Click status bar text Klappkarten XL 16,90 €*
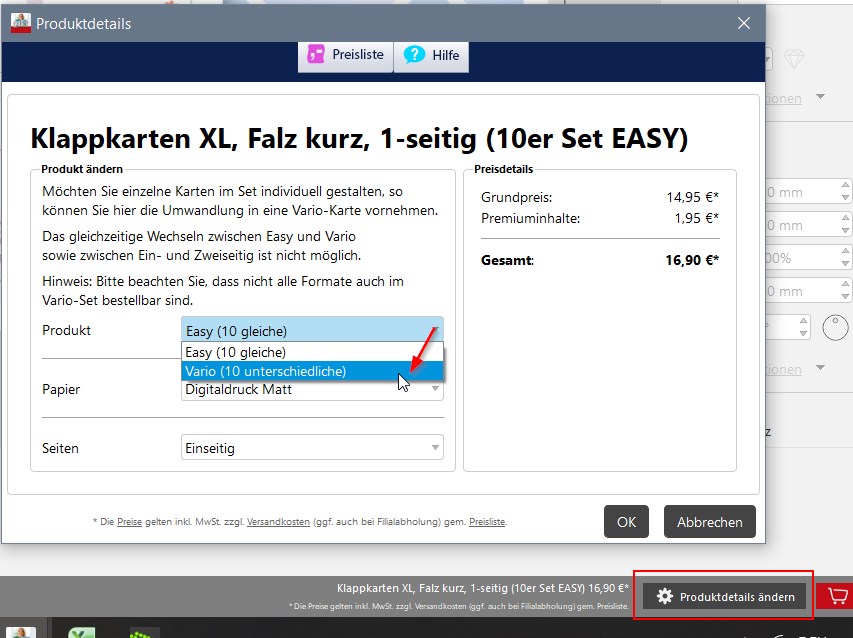This screenshot has height=638, width=853. point(483,588)
